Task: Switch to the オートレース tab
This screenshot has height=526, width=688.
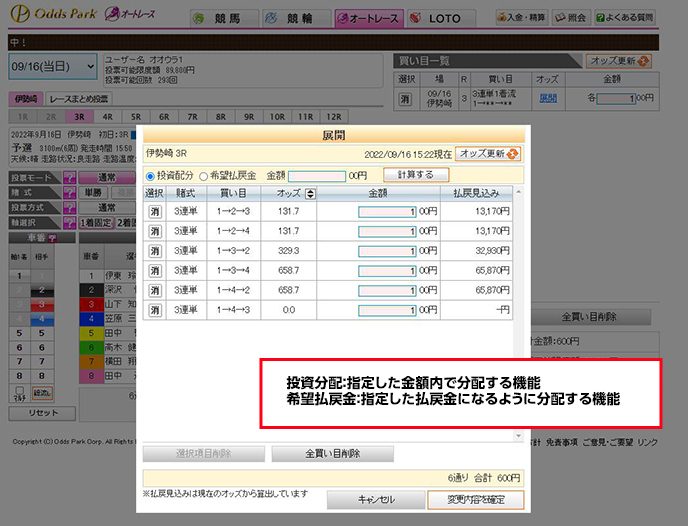Action: tap(369, 18)
